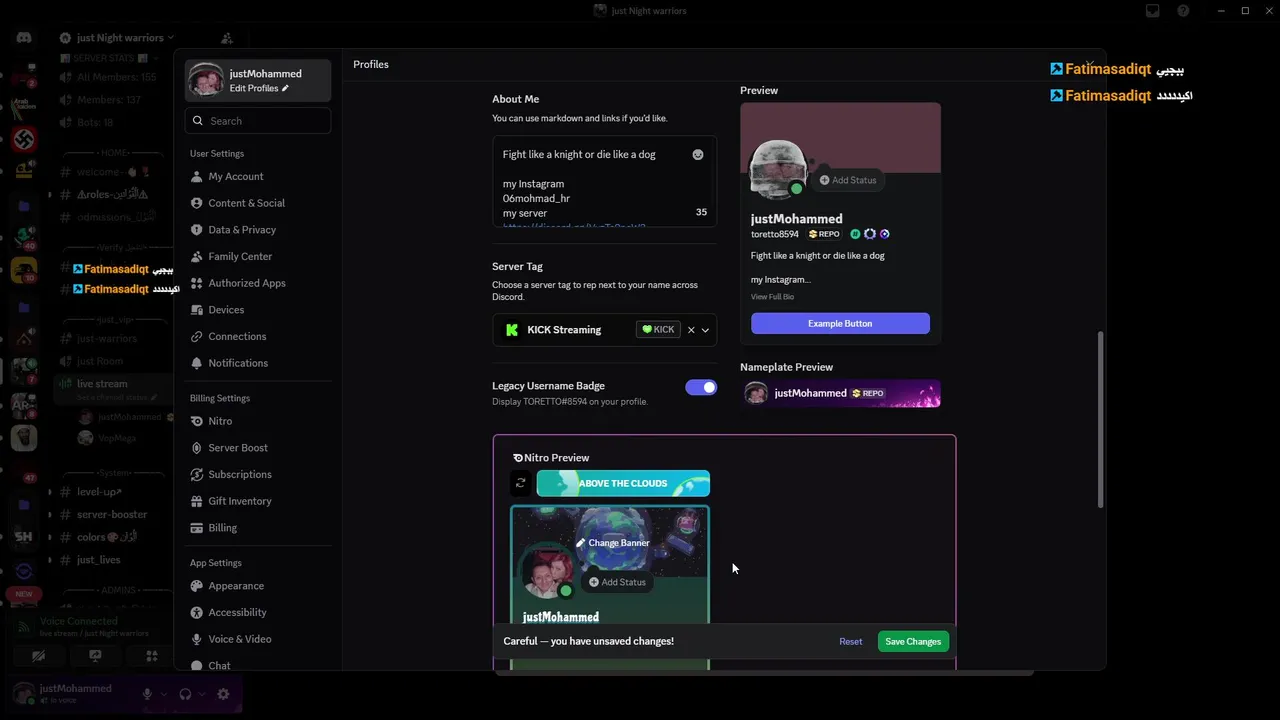
Task: Click Add Status in Nitro preview
Action: point(617,582)
